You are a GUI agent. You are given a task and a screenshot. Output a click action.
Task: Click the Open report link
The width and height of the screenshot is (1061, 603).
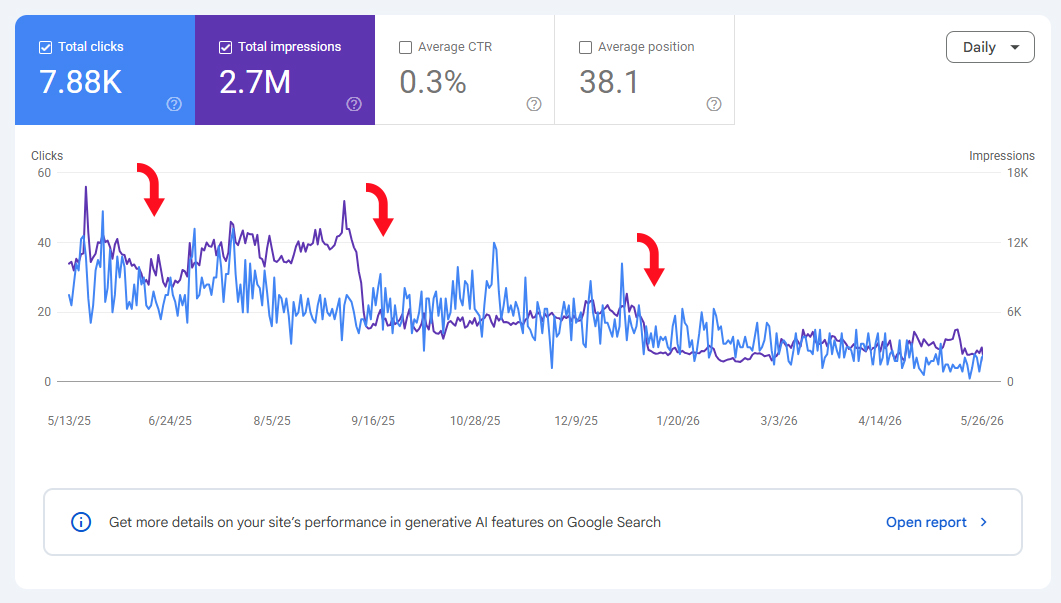tap(926, 522)
